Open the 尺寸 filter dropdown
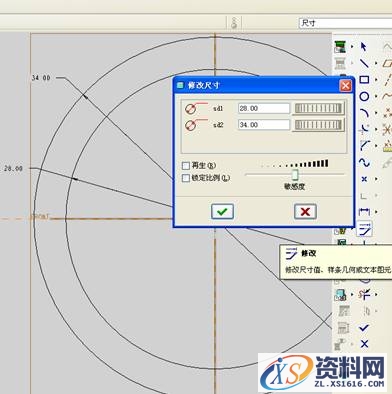This screenshot has height=394, width=392. [x=345, y=23]
